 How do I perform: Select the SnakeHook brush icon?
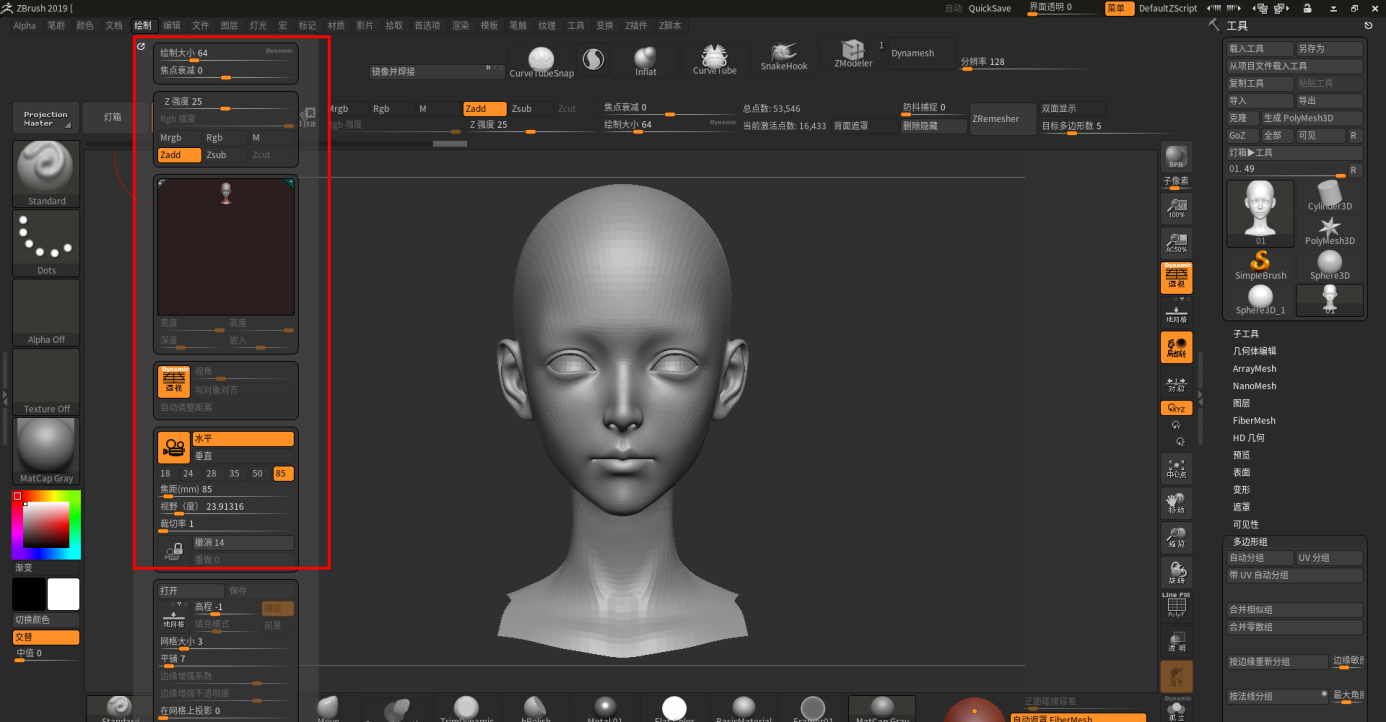coord(783,56)
